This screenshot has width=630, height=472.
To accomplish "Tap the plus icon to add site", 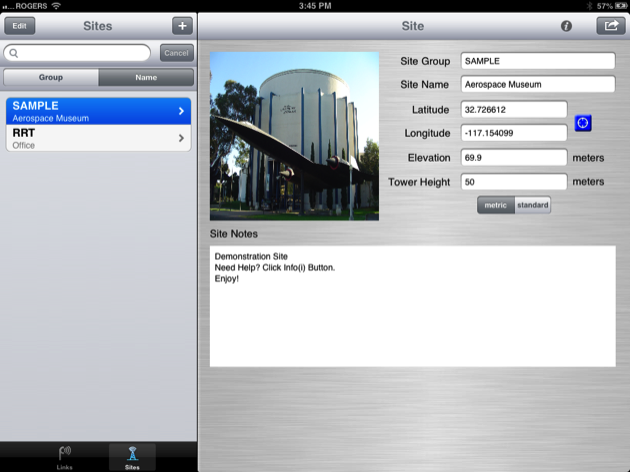I will pyautogui.click(x=182, y=26).
